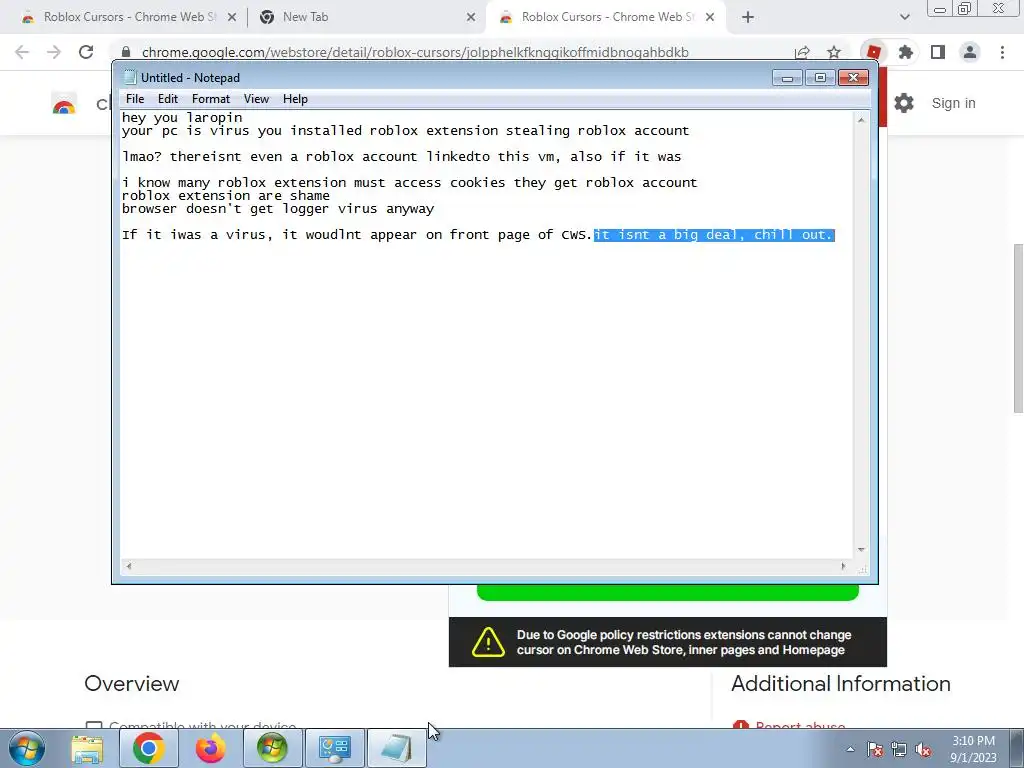
Task: Click the line 'browser doesn't get logger virus anyway'
Action: pyautogui.click(x=278, y=208)
